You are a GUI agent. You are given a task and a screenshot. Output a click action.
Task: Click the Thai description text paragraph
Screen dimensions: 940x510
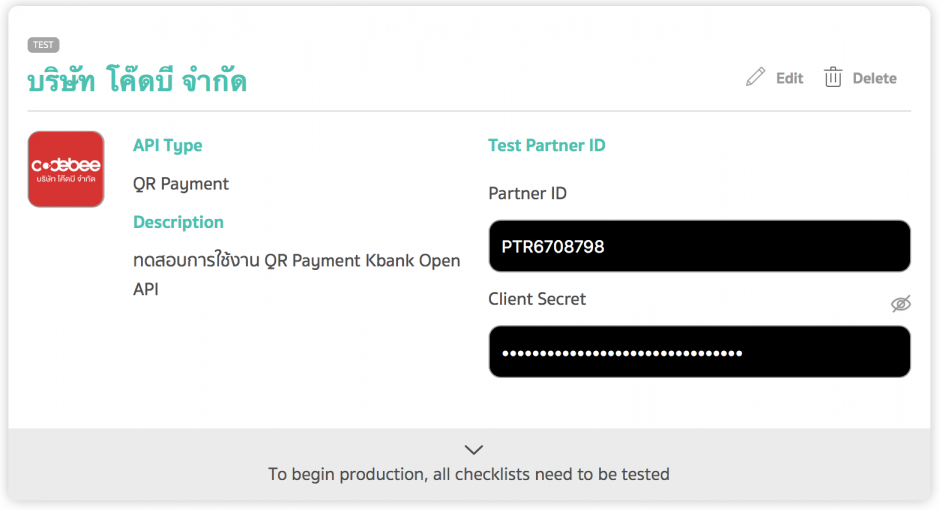[297, 274]
